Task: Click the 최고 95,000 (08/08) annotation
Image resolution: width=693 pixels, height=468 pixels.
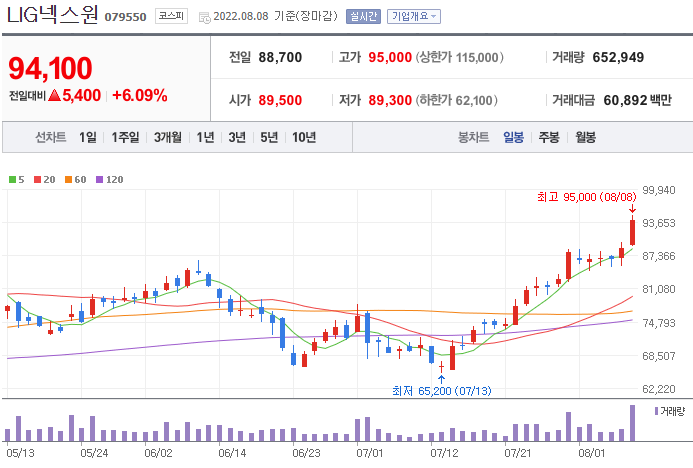Action: click(x=587, y=197)
